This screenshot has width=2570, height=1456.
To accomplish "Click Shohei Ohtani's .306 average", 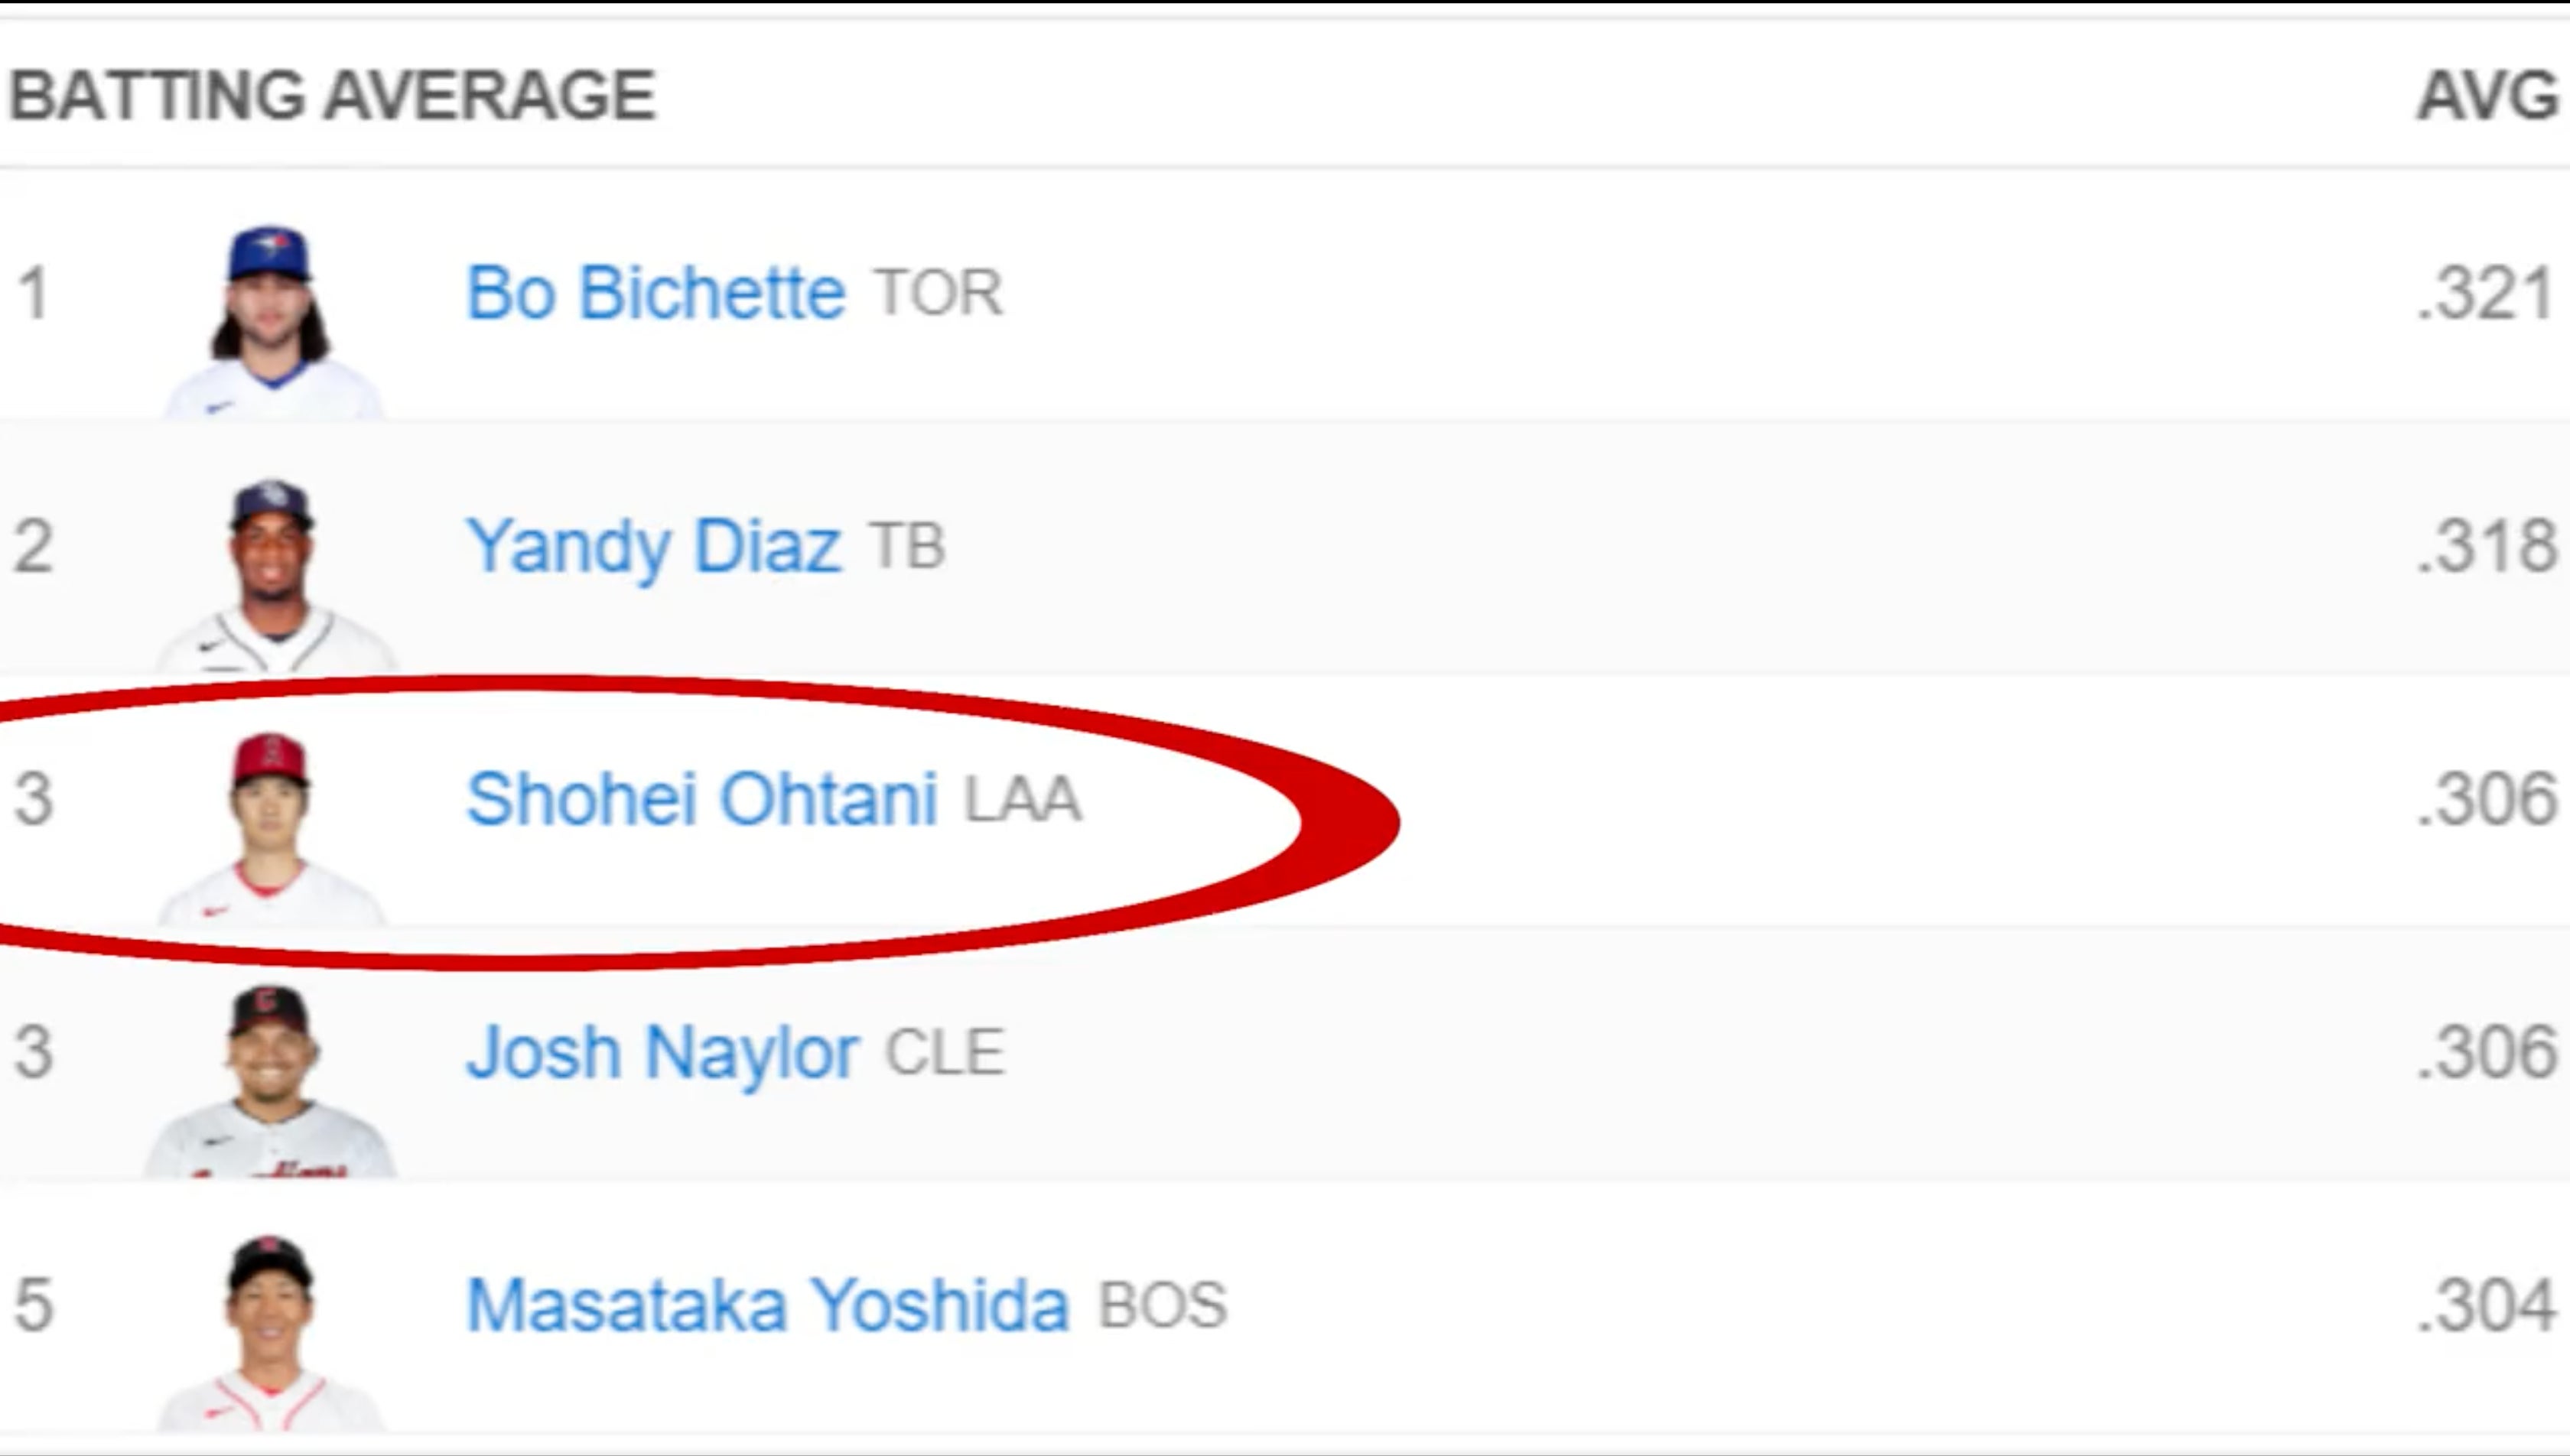I will [2486, 800].
